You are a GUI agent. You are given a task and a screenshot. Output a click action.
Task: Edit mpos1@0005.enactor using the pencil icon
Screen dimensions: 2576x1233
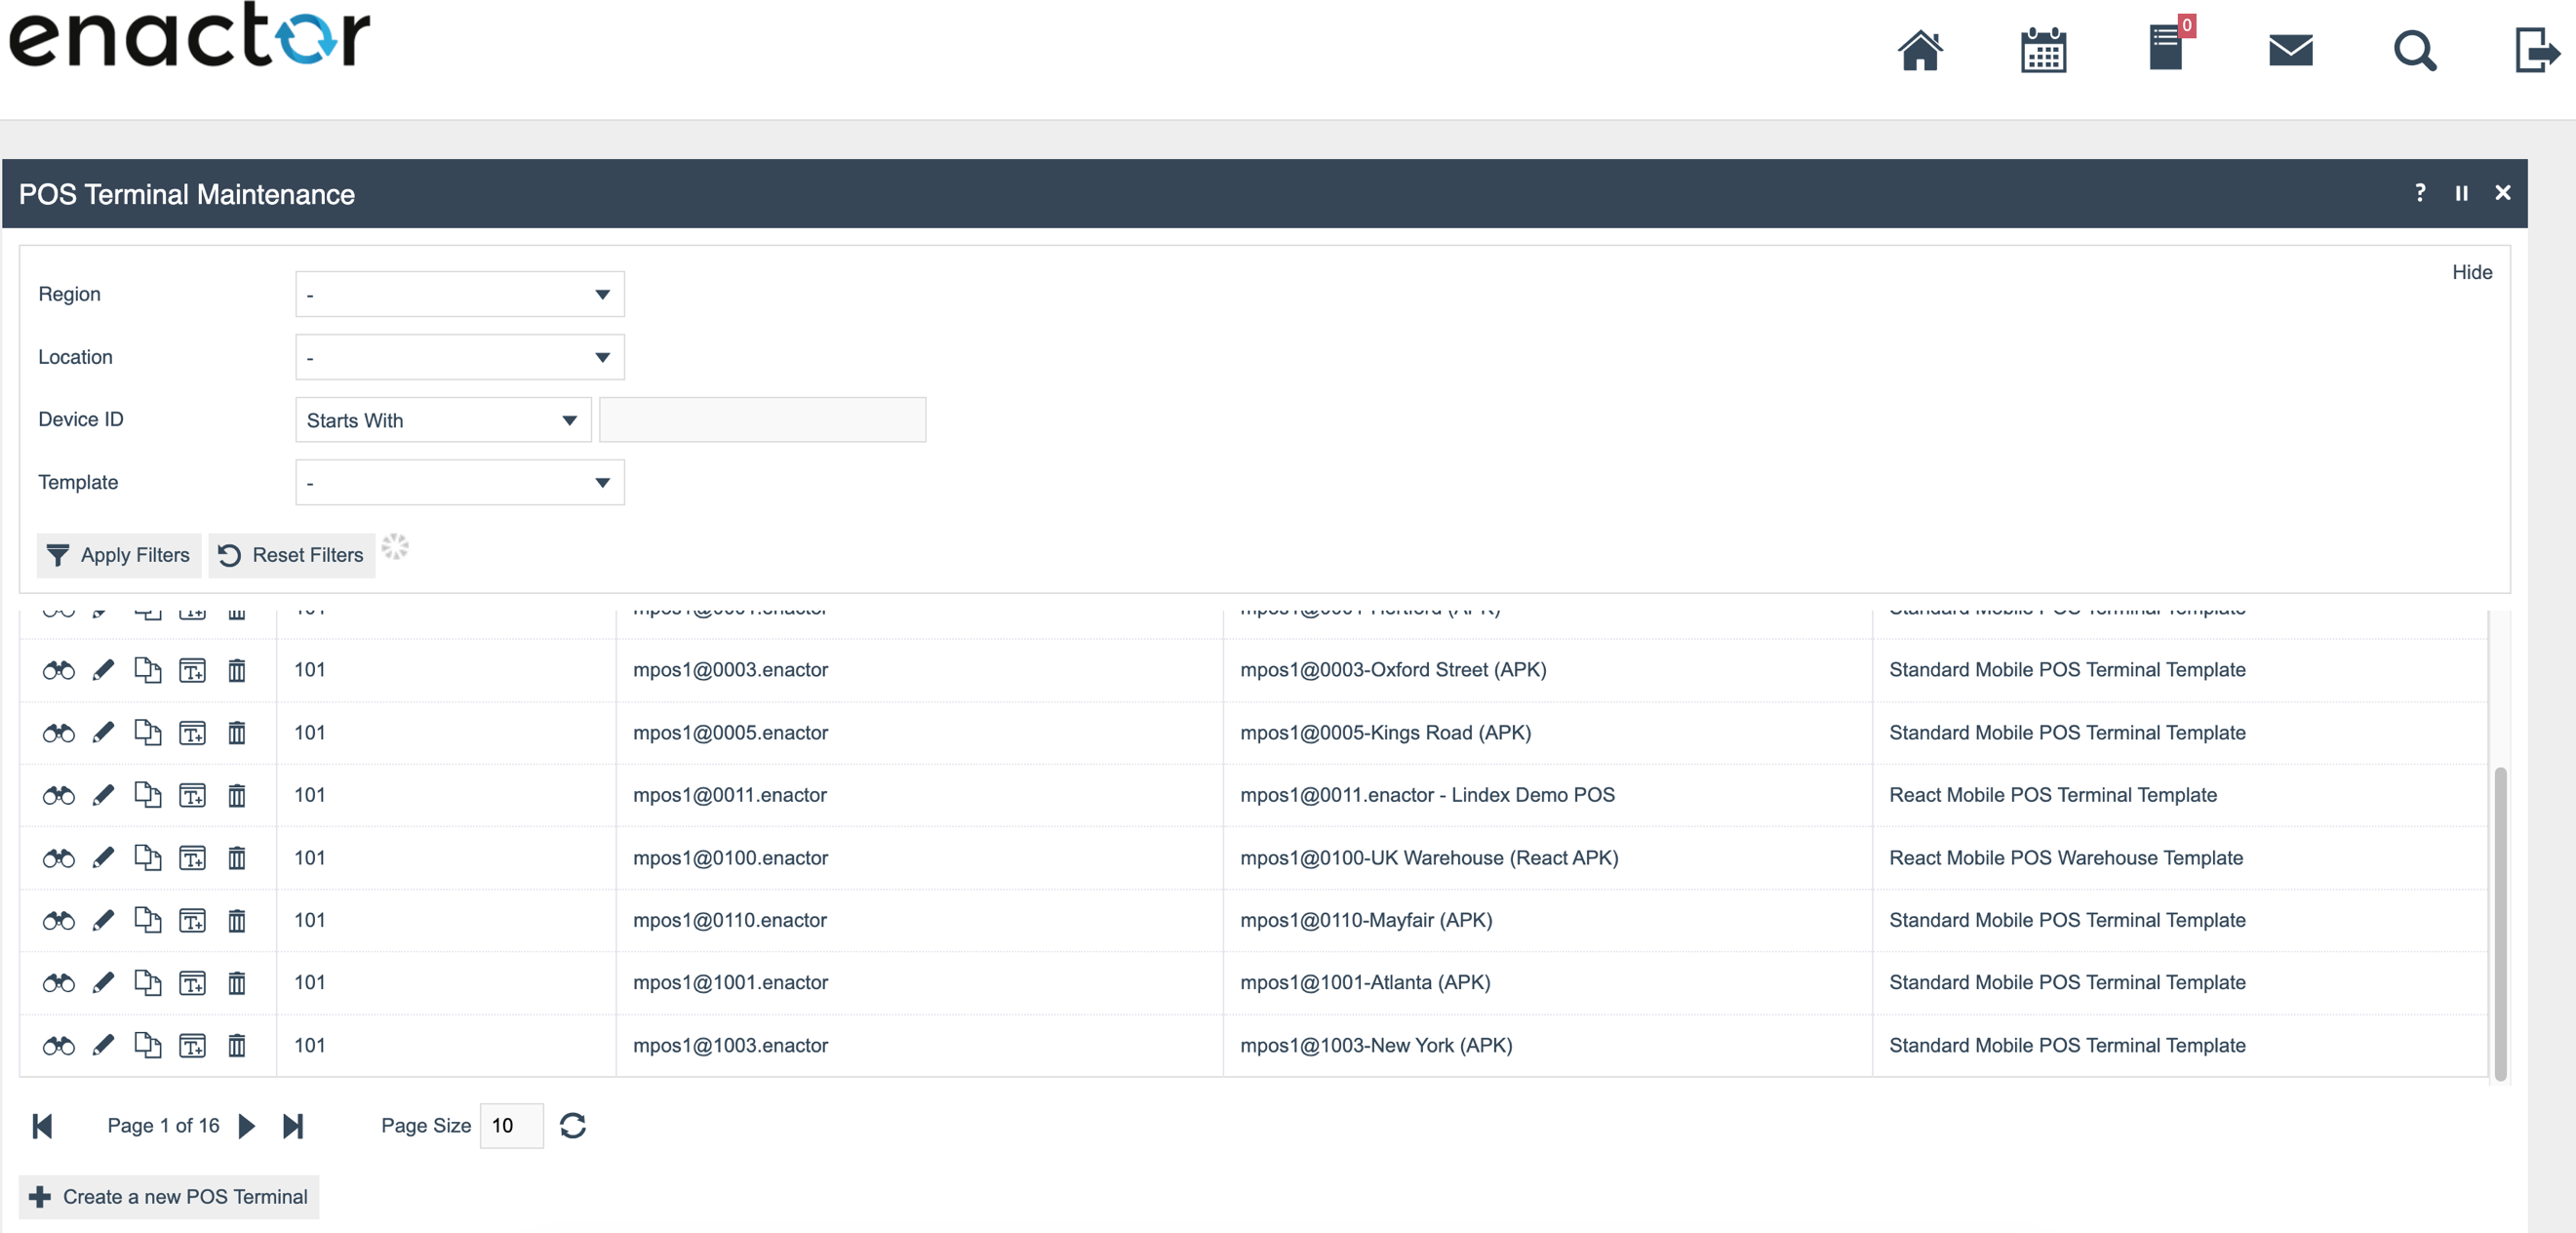tap(103, 733)
